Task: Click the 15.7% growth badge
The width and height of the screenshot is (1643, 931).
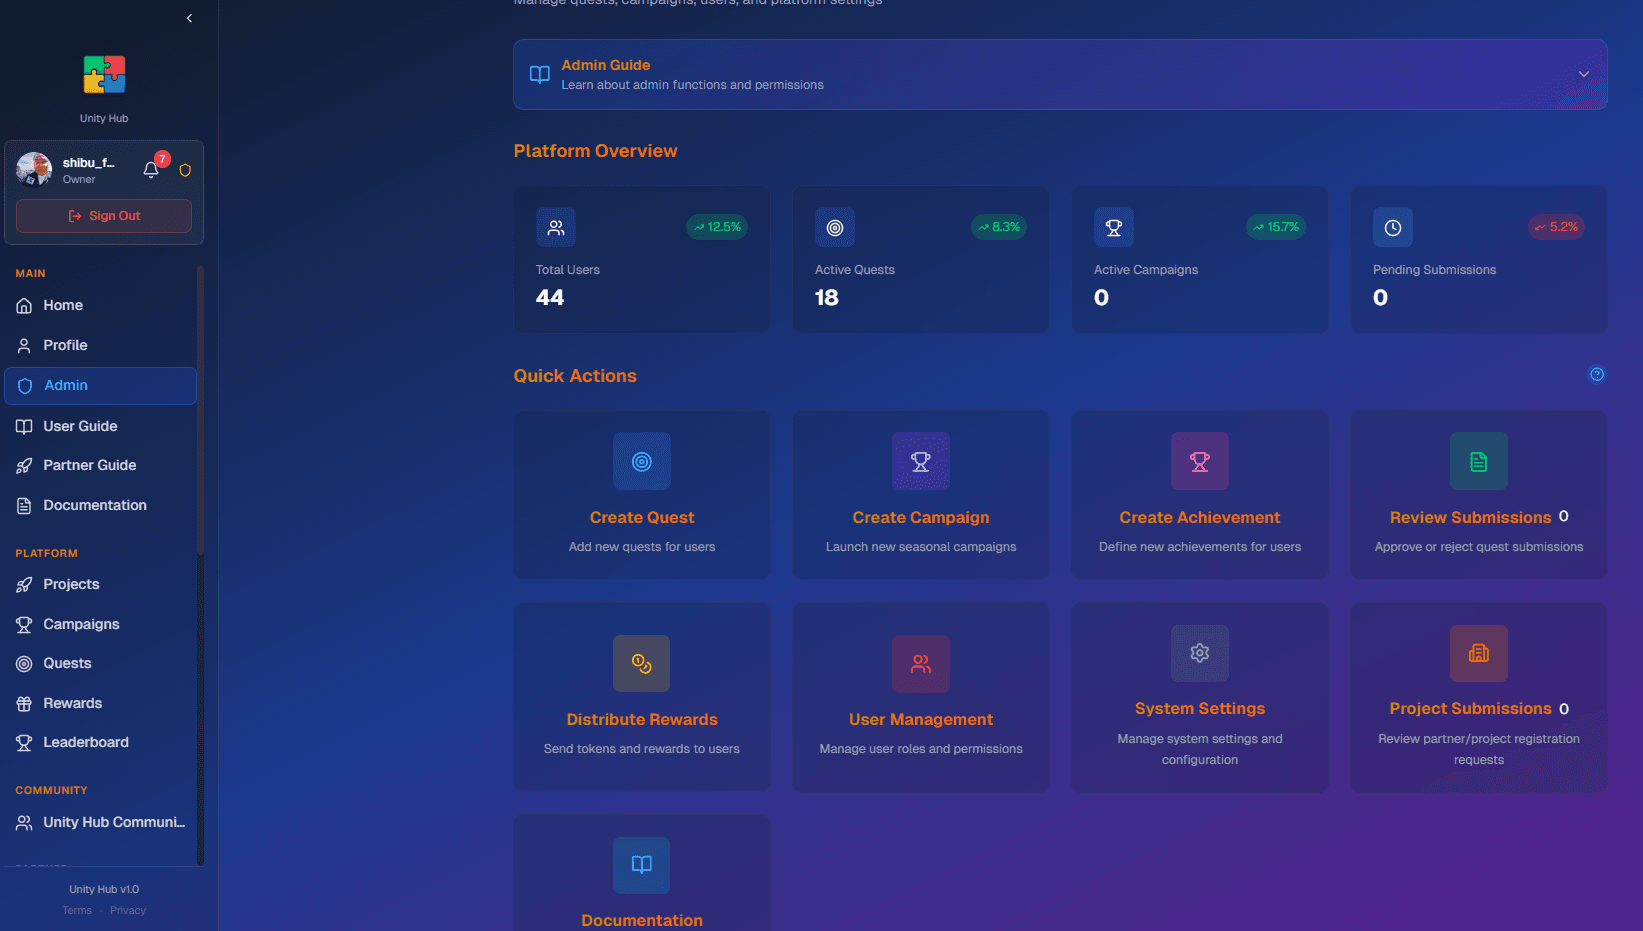Action: [x=1276, y=227]
